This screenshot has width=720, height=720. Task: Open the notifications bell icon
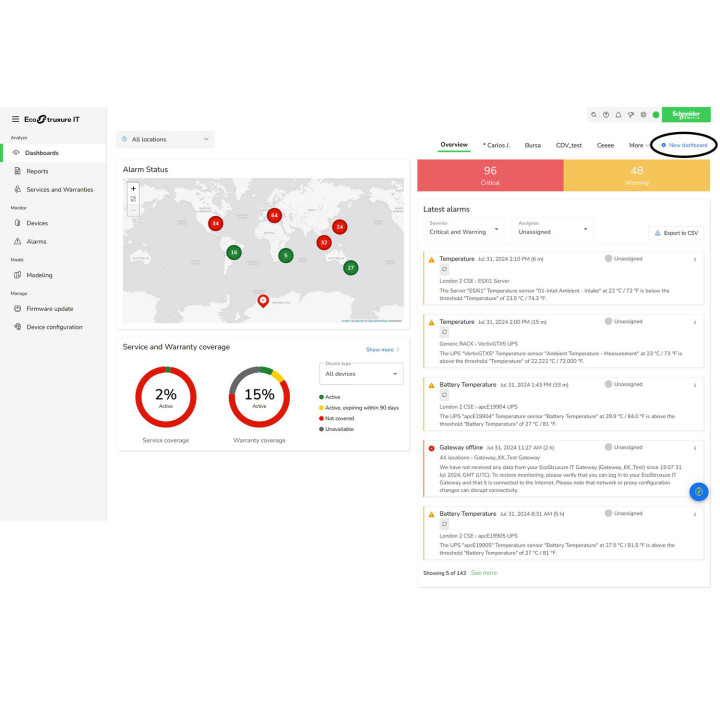point(619,115)
